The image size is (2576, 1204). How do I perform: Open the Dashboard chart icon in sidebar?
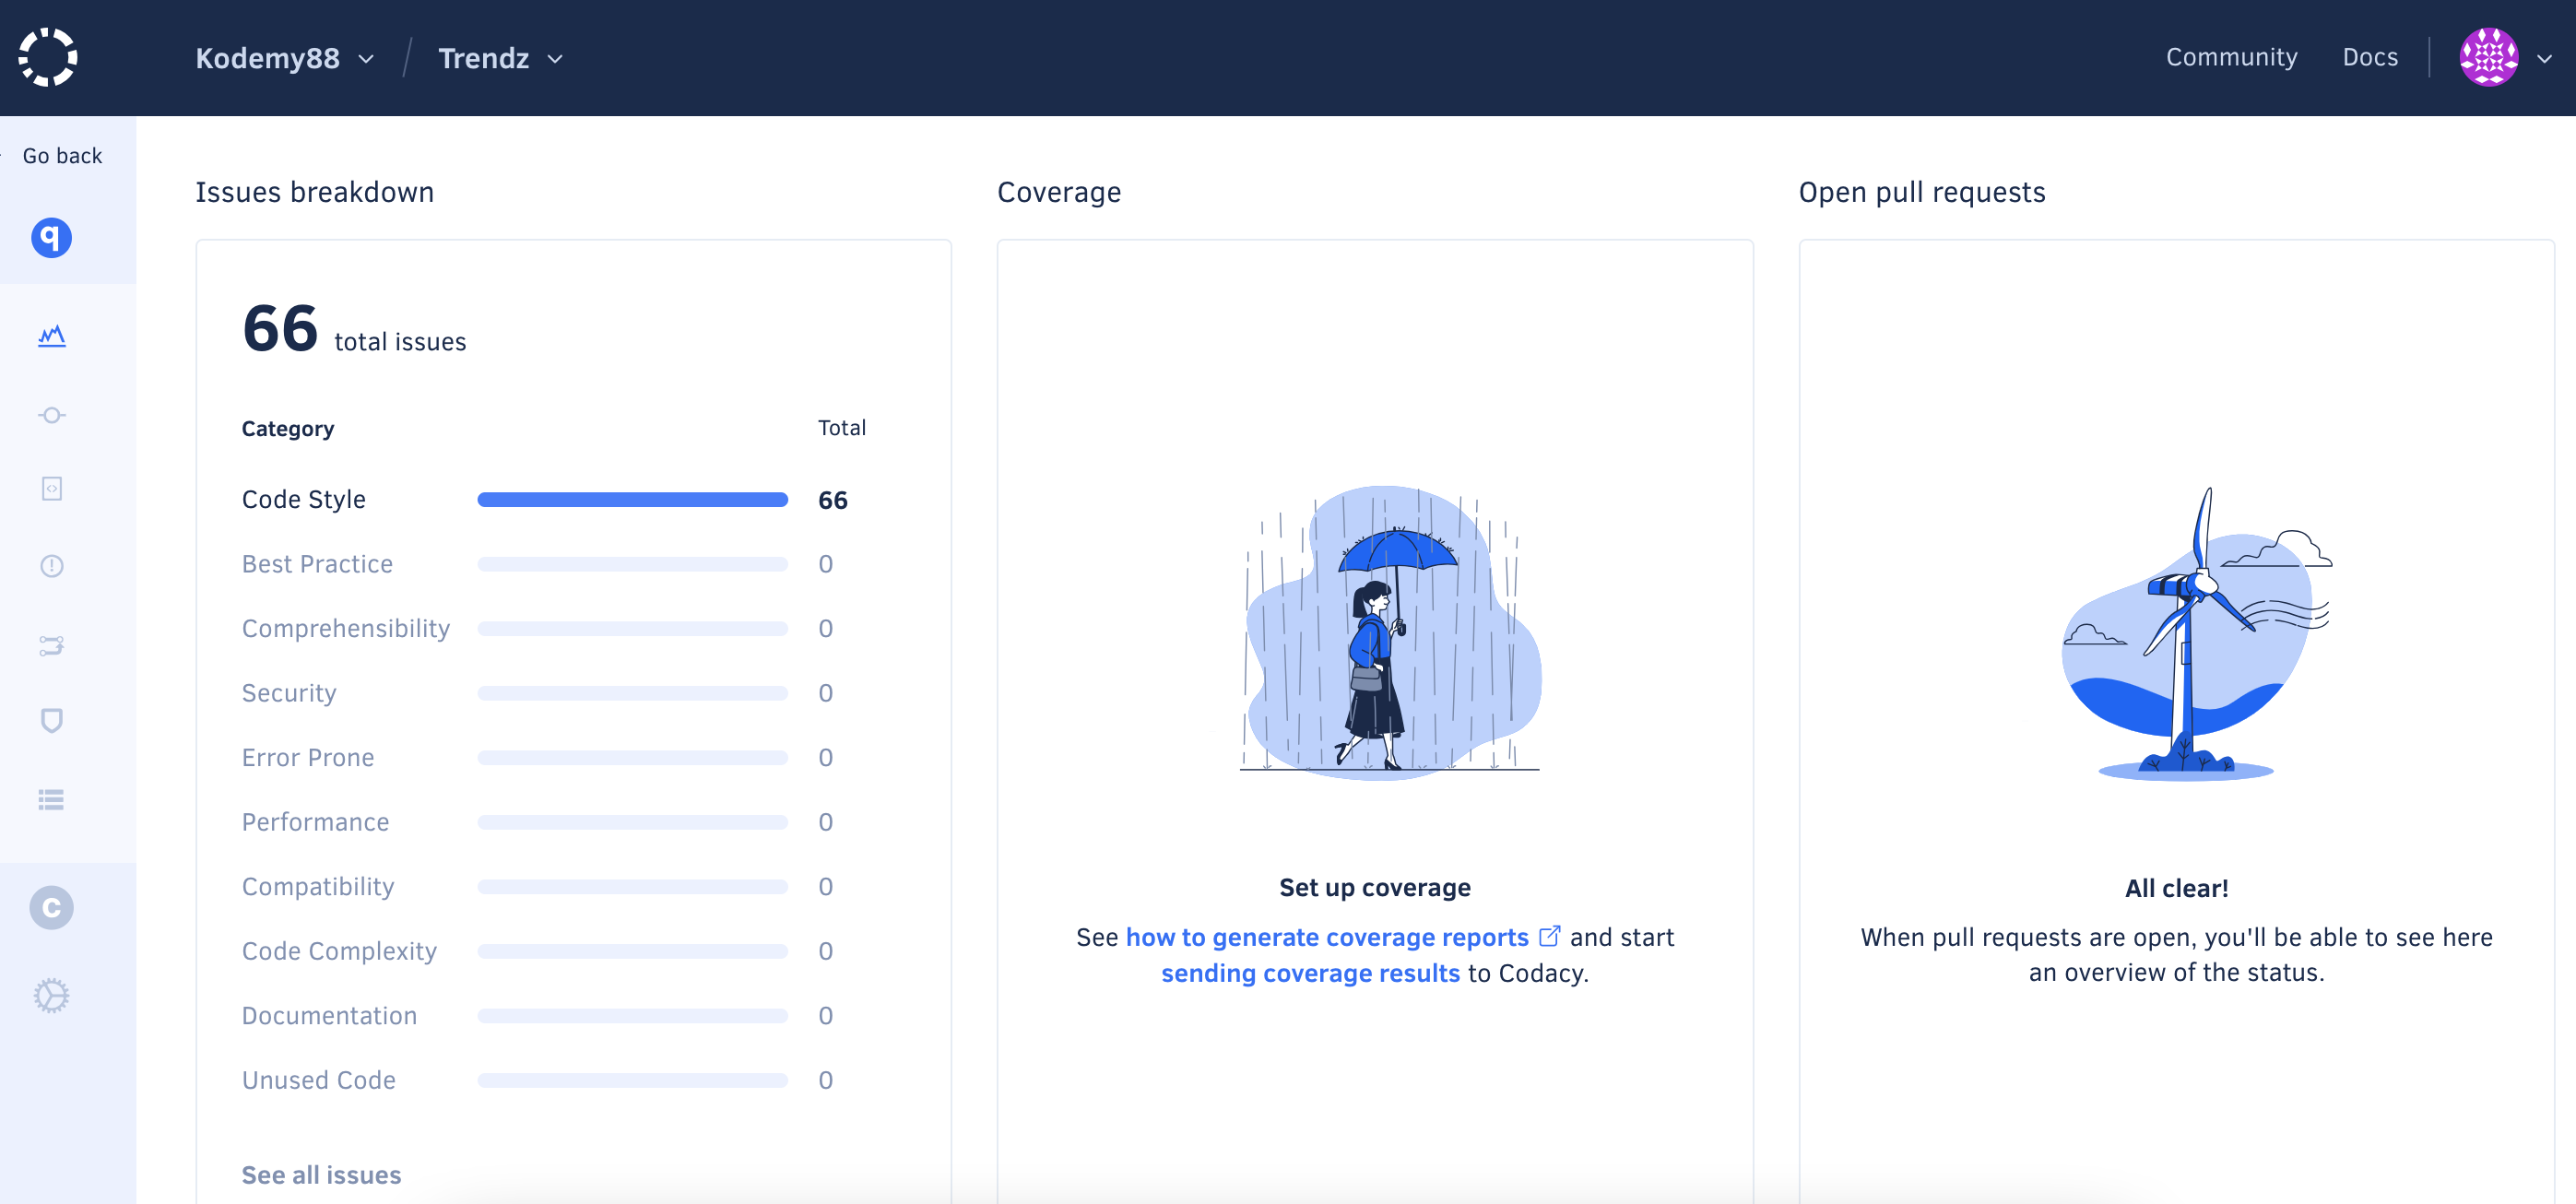point(52,336)
